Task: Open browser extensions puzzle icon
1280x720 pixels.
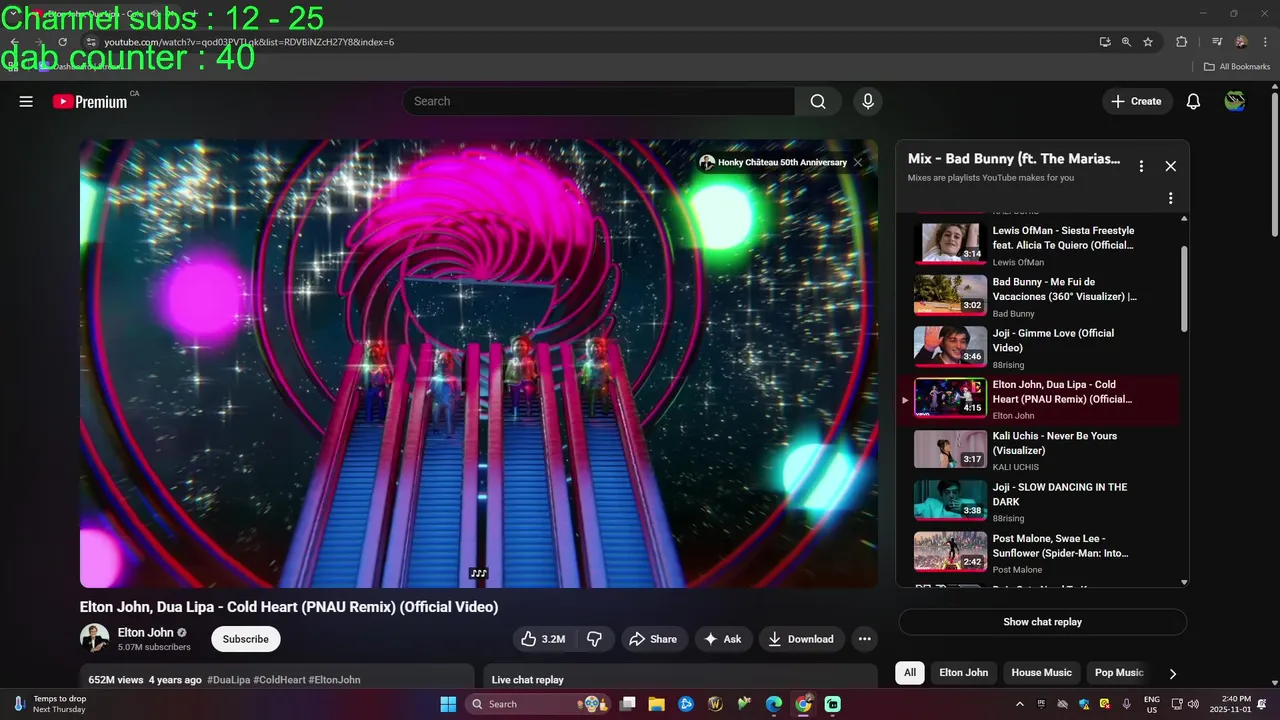Action: 1181,42
